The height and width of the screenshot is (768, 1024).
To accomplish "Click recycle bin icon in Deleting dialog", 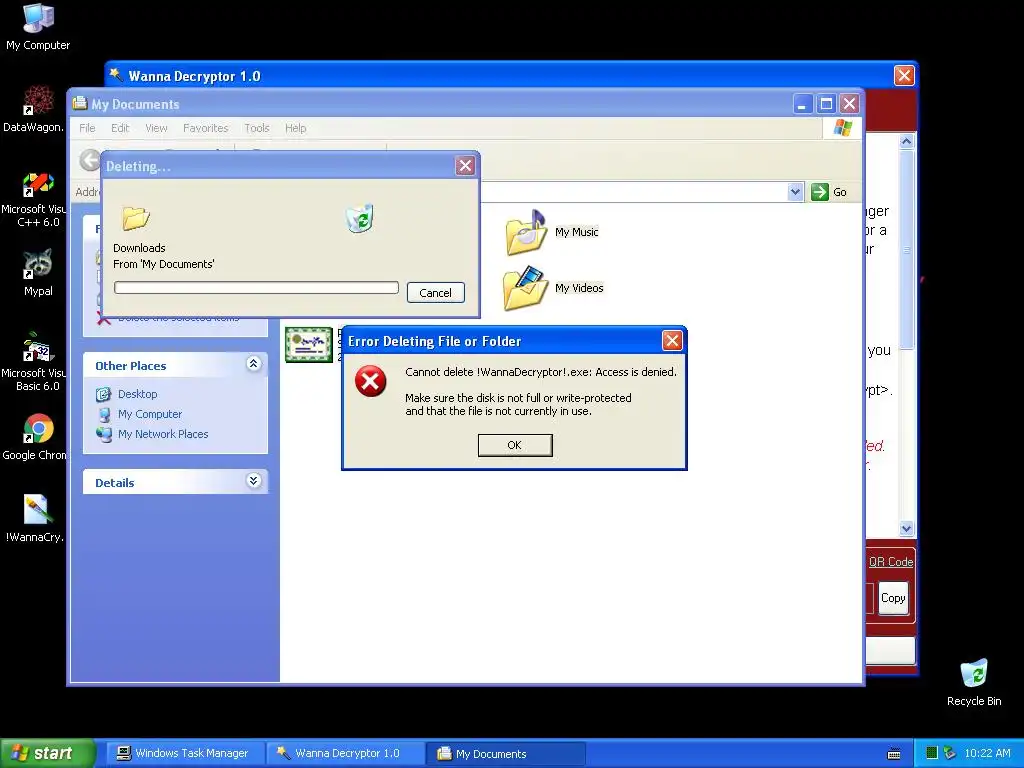I will [359, 218].
